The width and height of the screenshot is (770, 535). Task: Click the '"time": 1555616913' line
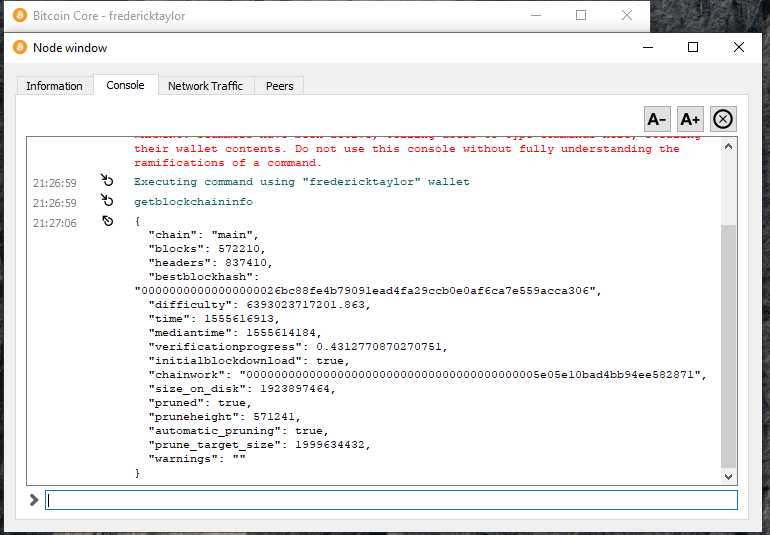click(x=214, y=319)
